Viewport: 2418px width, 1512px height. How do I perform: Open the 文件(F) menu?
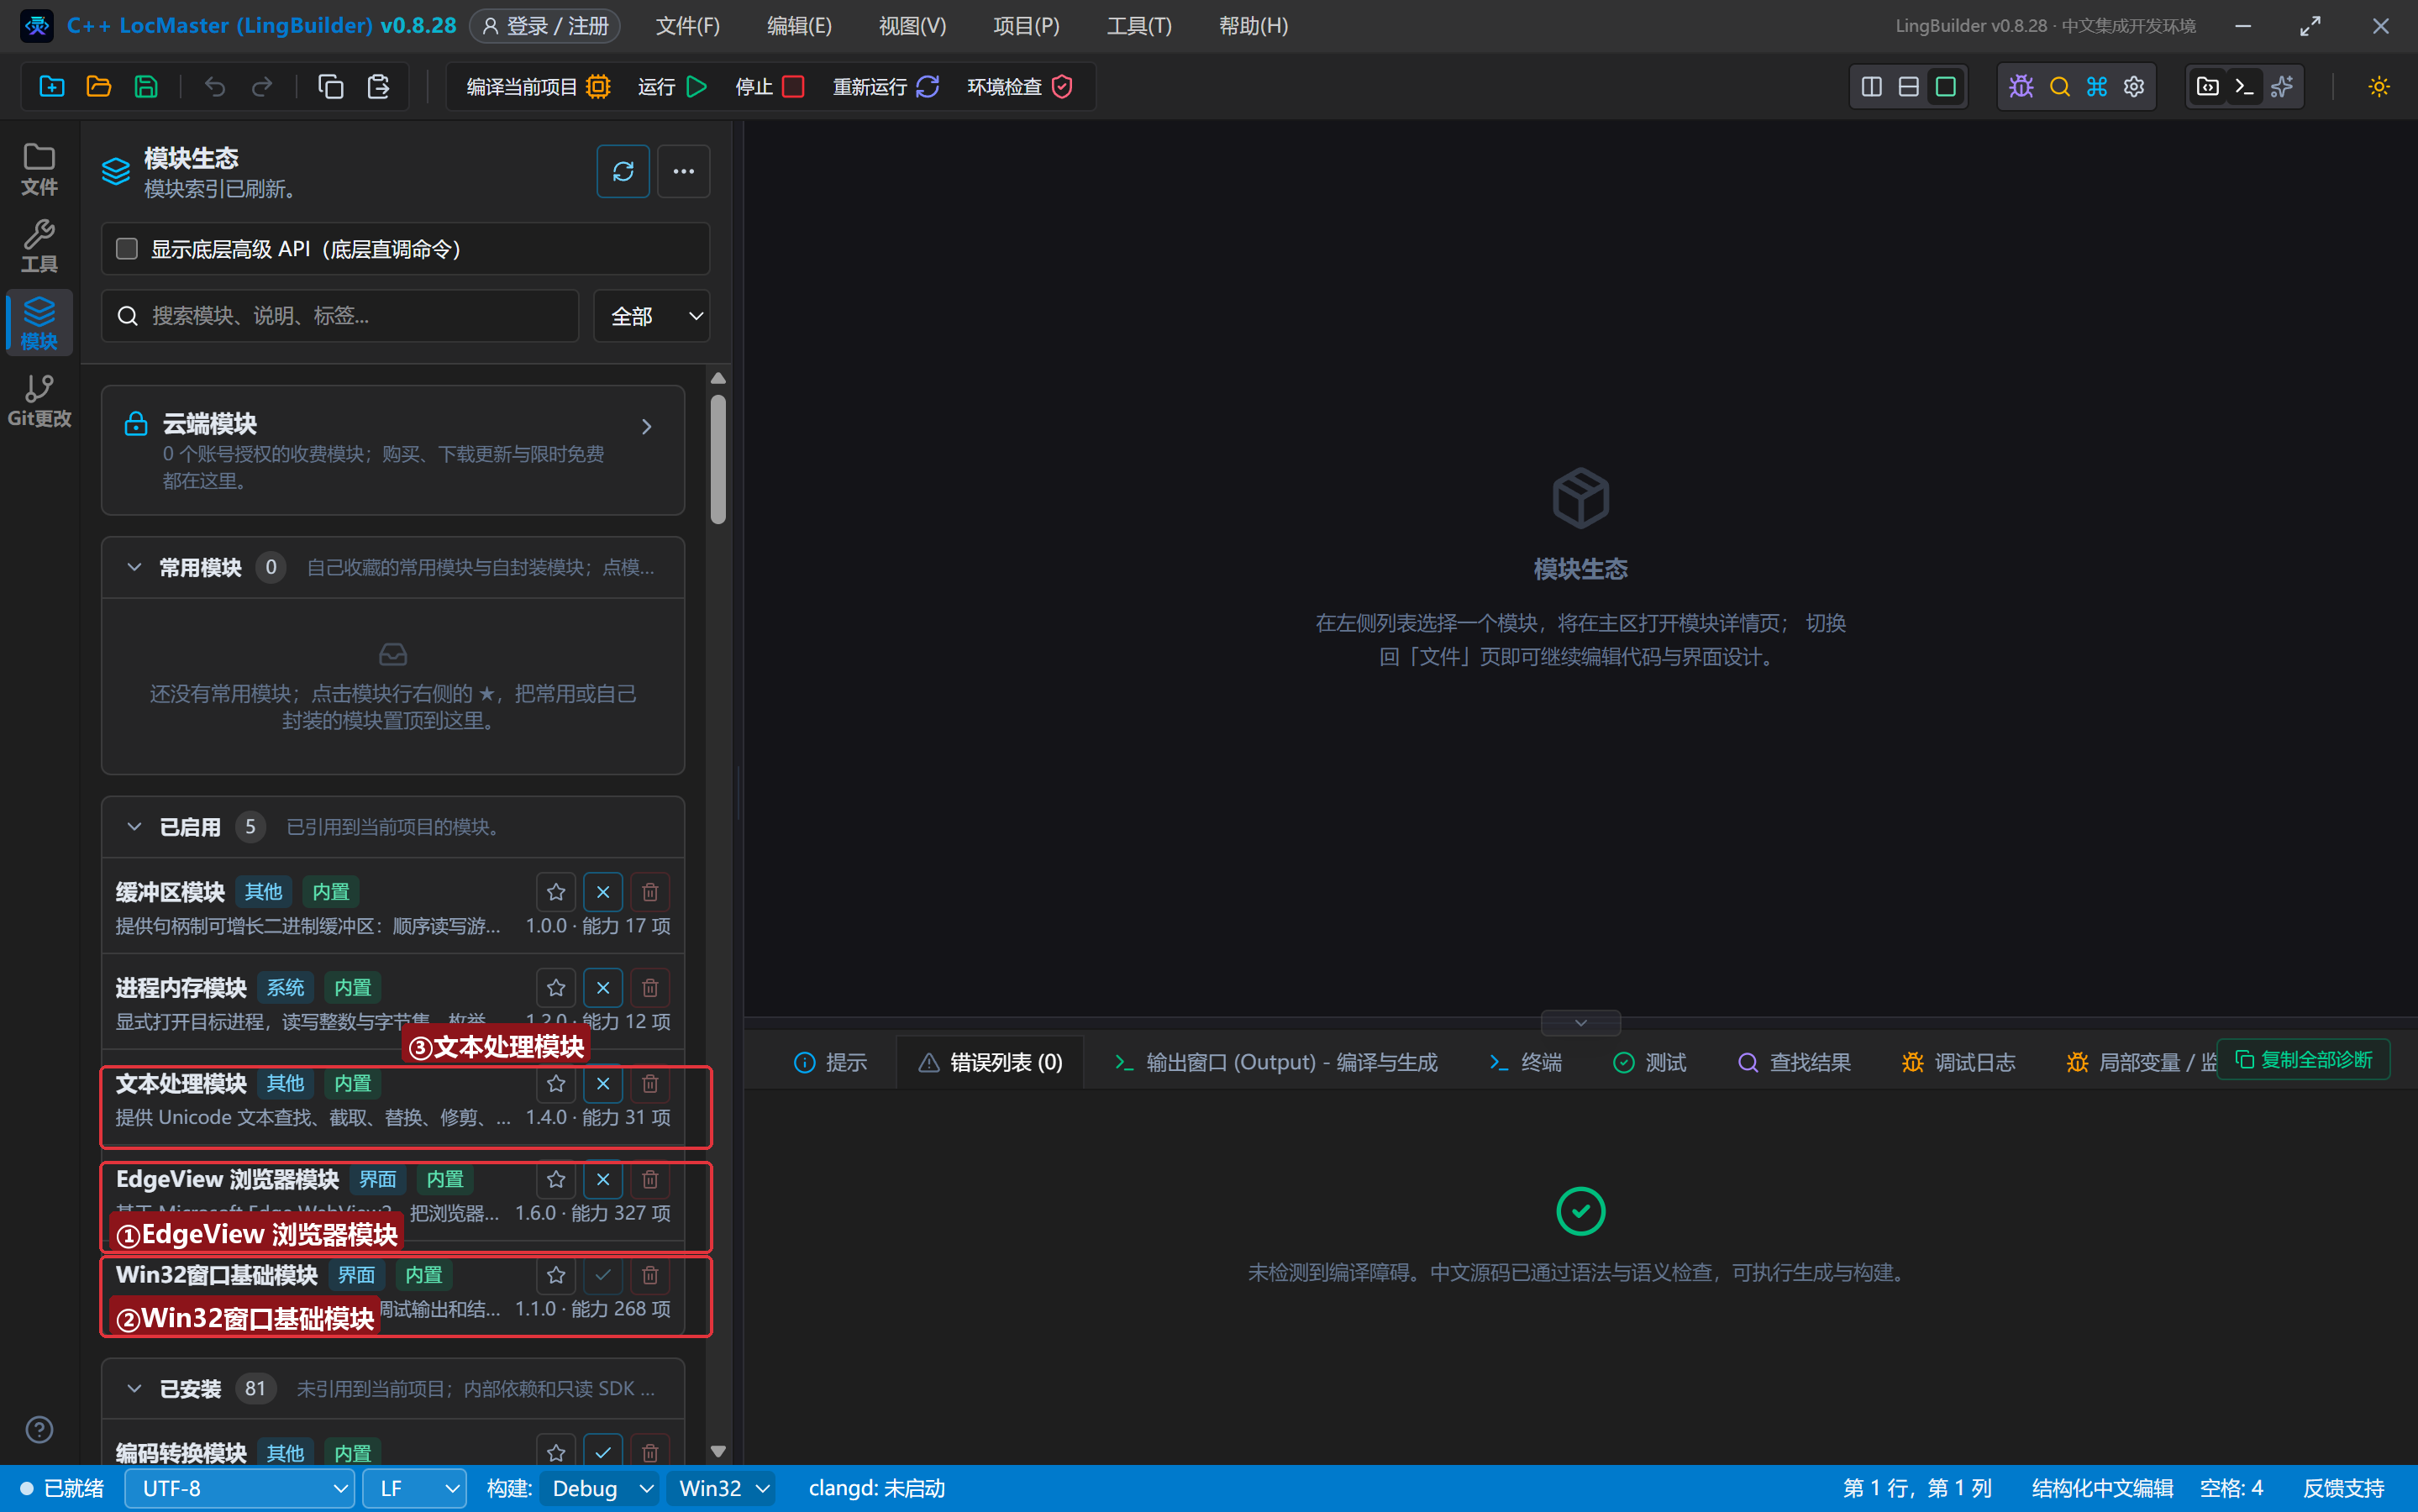tap(688, 26)
